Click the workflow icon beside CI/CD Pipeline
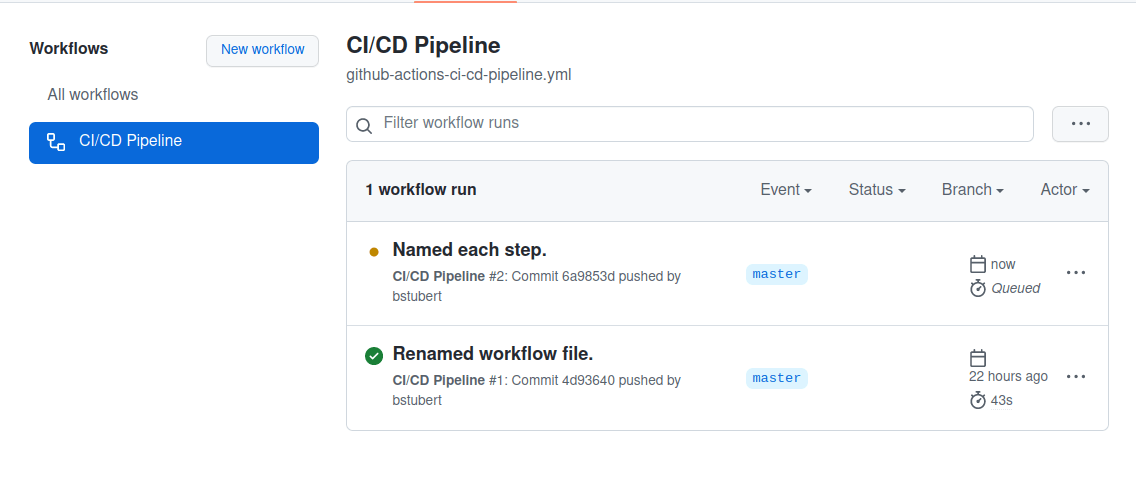 [x=56, y=142]
